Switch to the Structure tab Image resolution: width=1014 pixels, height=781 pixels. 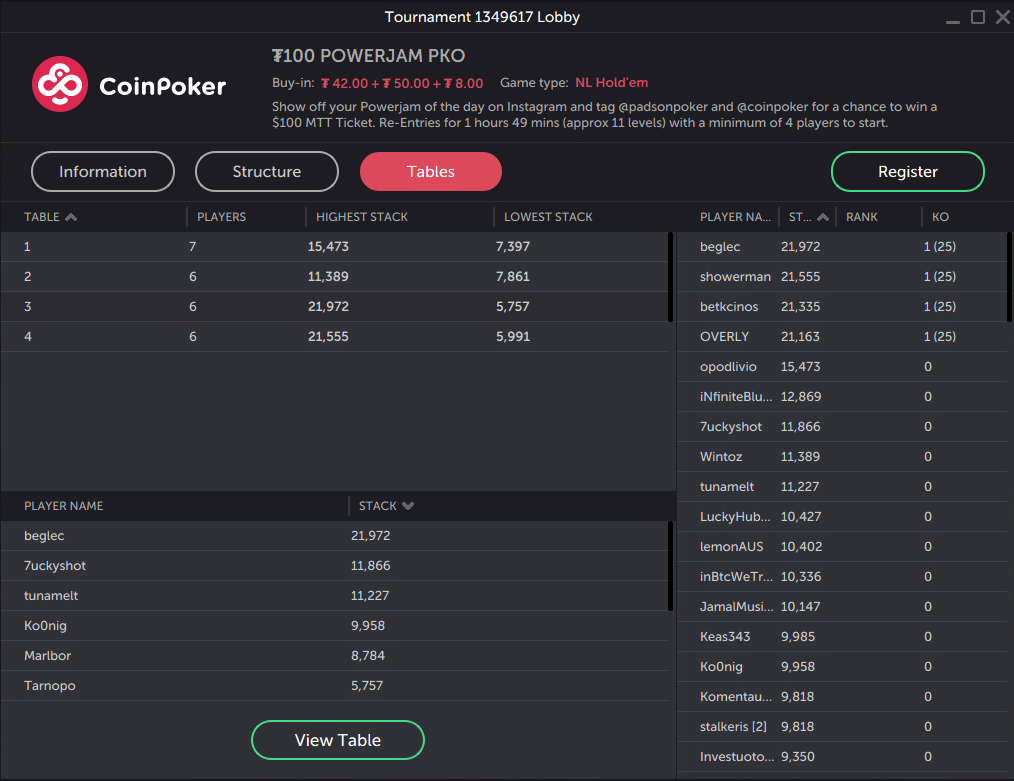pyautogui.click(x=266, y=171)
